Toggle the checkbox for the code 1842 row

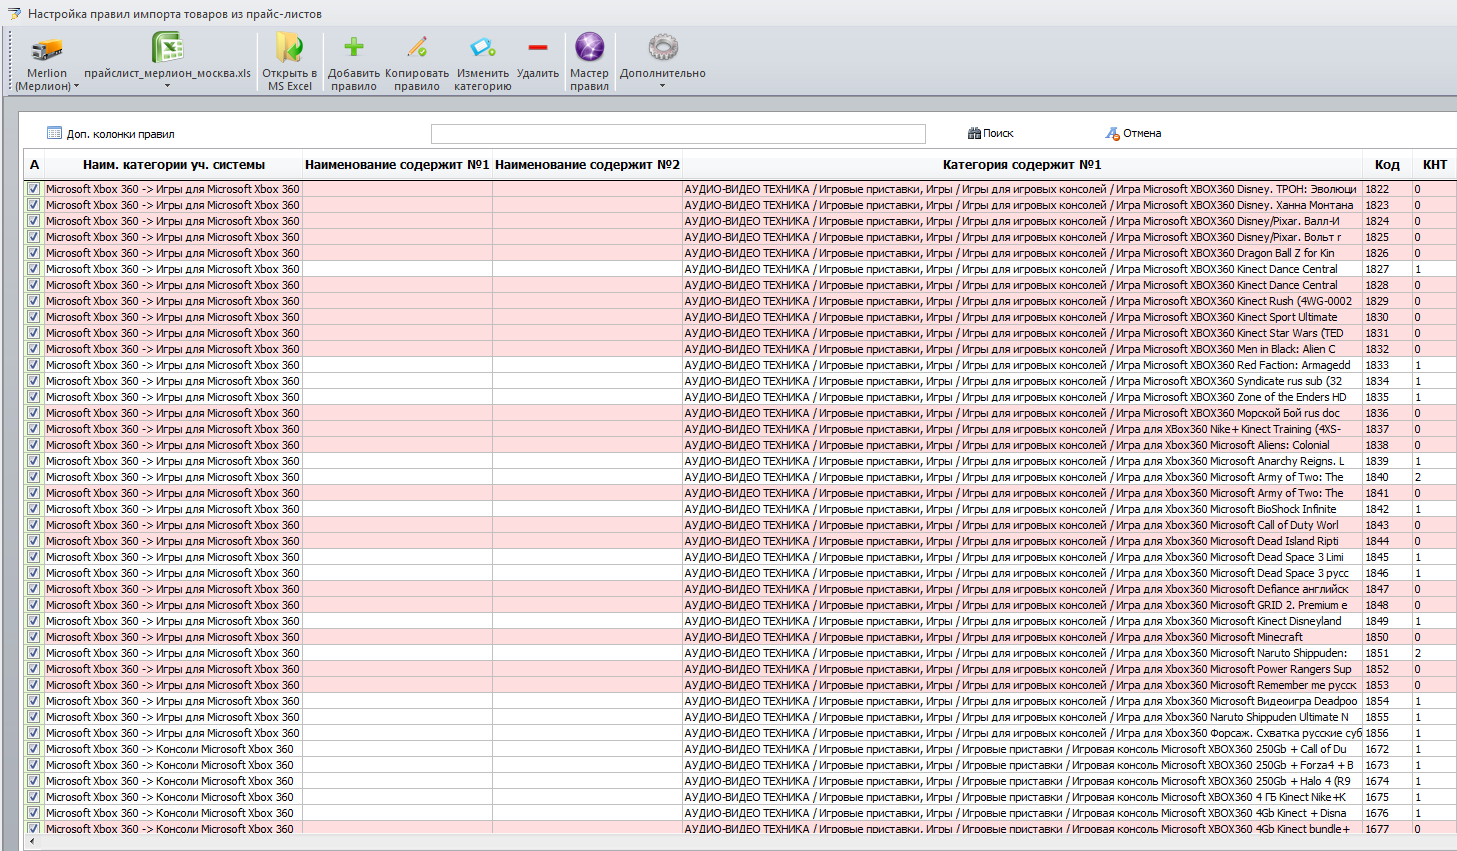[33, 509]
